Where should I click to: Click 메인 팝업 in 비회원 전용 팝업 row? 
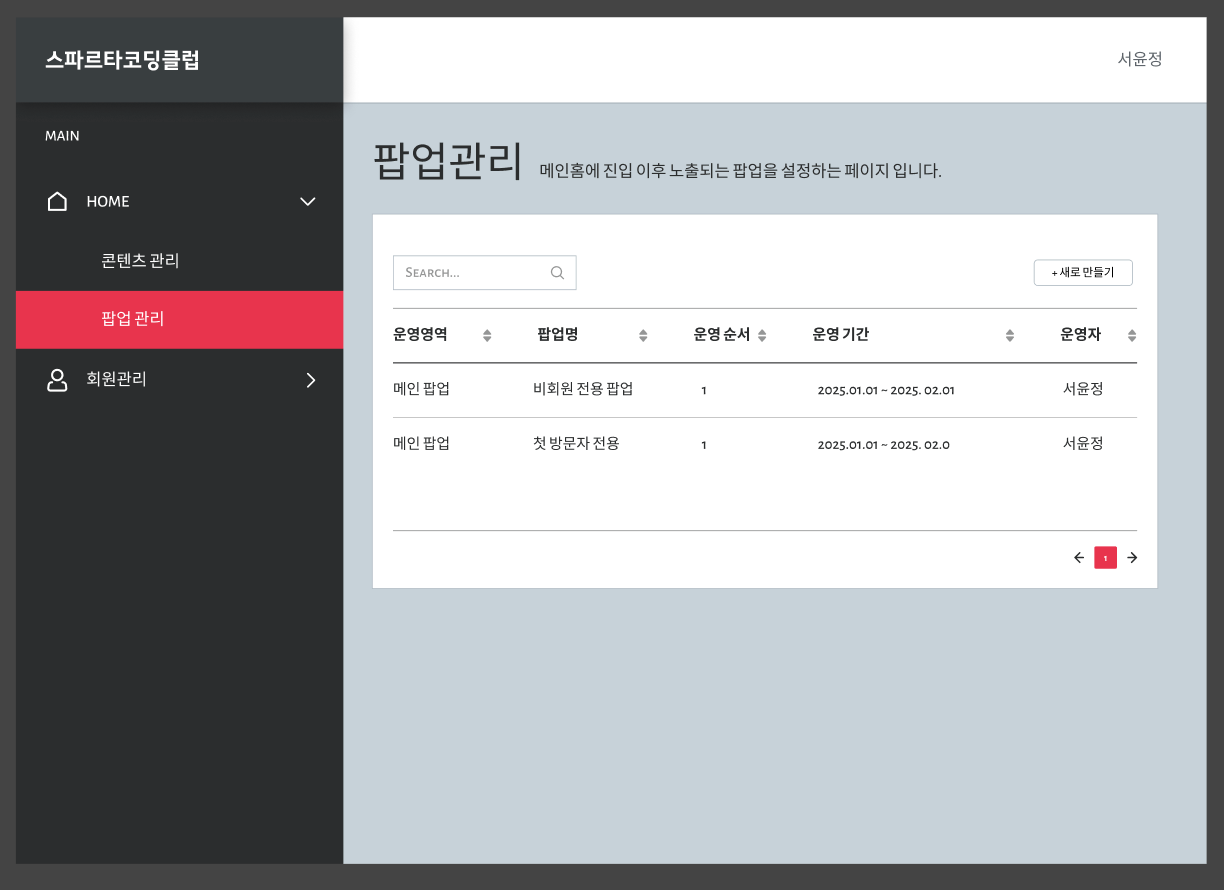pos(421,389)
